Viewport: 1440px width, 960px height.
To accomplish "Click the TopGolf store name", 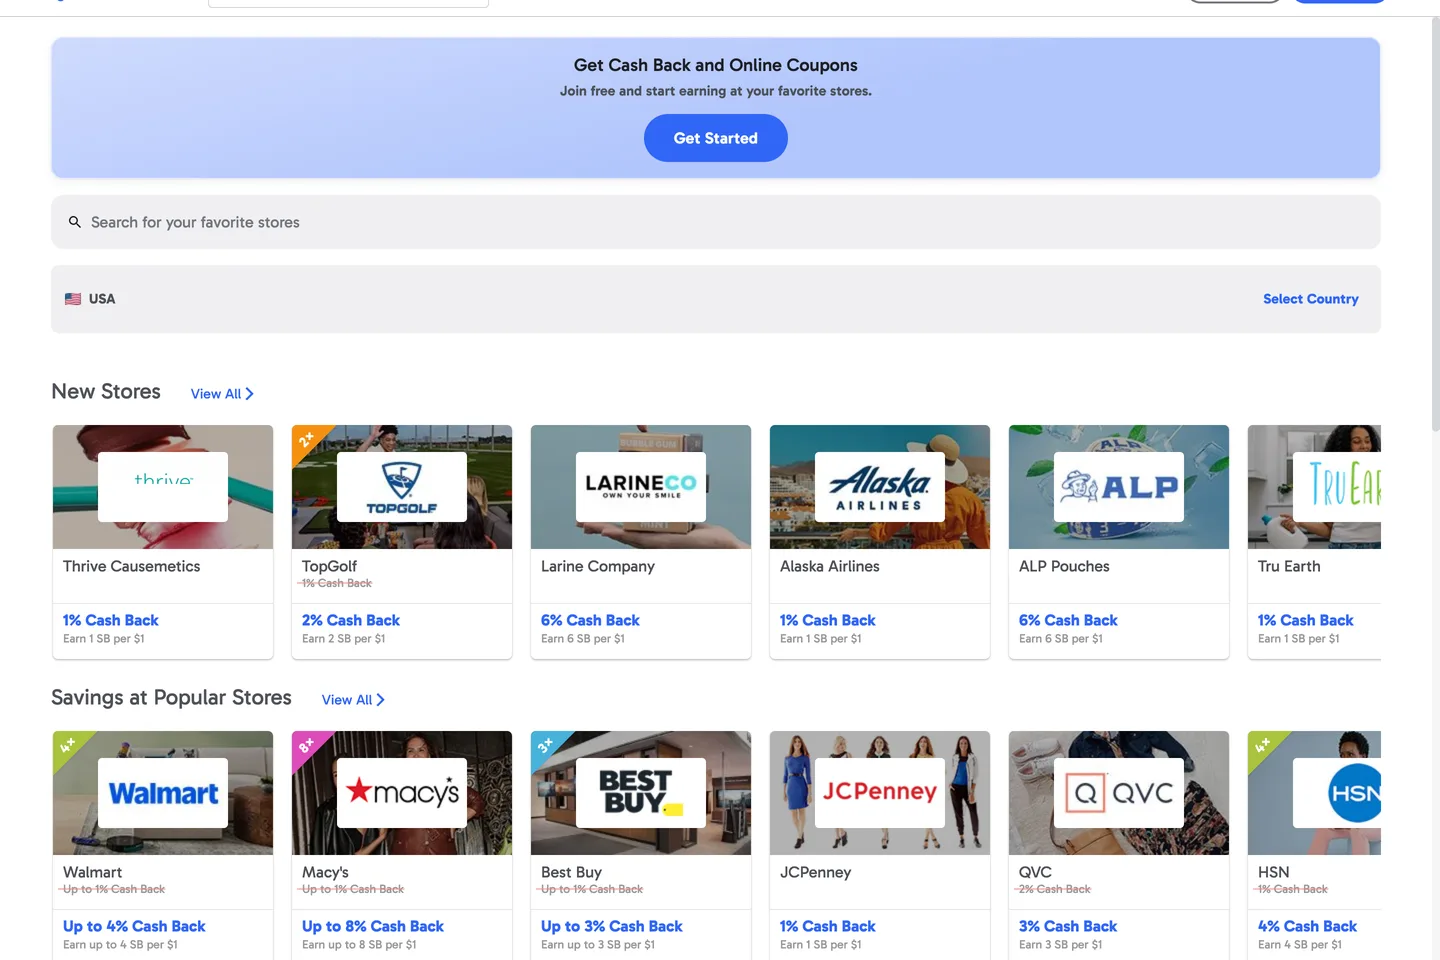I will tap(329, 566).
